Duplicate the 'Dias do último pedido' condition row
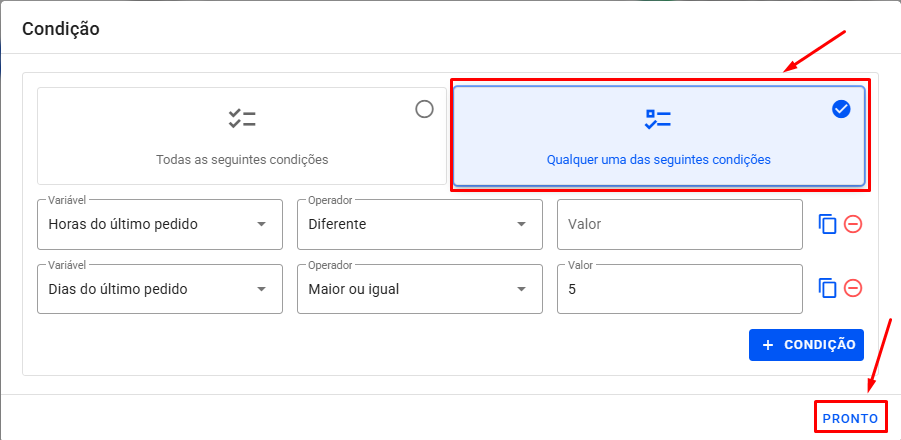The height and width of the screenshot is (440, 901). point(827,288)
